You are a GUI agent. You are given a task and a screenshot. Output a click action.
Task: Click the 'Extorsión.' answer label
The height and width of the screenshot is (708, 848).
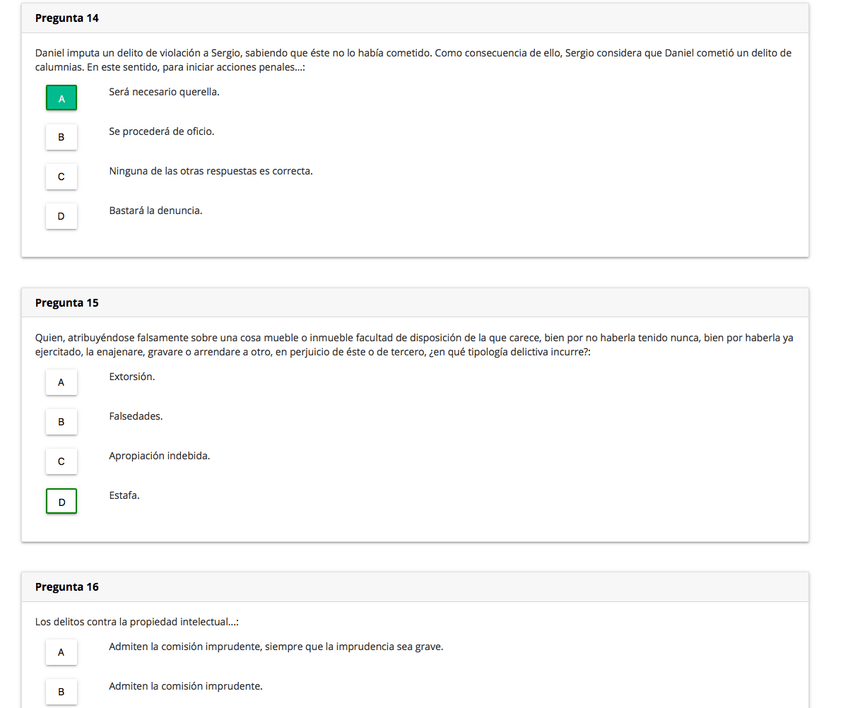tap(132, 376)
